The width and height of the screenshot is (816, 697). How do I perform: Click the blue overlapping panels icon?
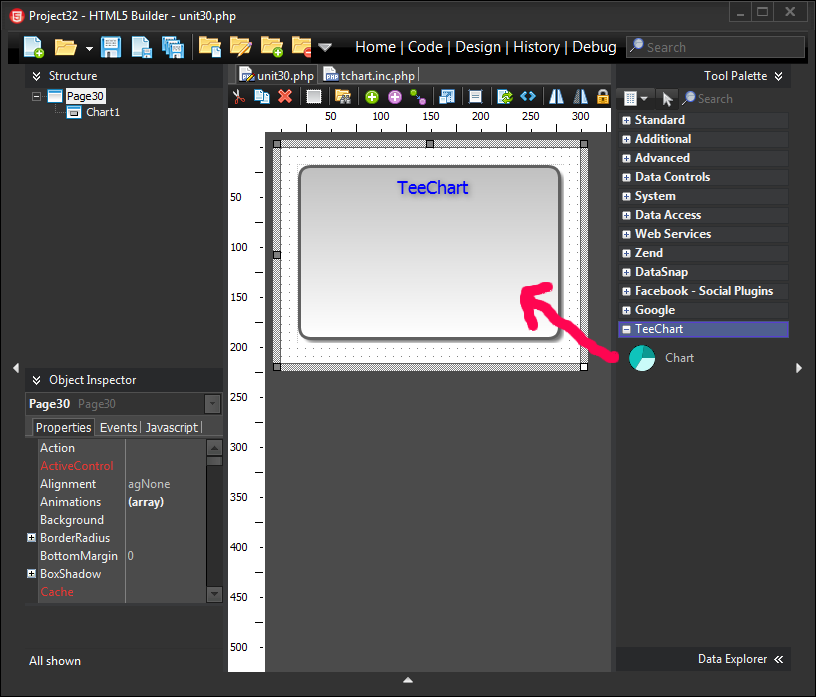(x=447, y=97)
